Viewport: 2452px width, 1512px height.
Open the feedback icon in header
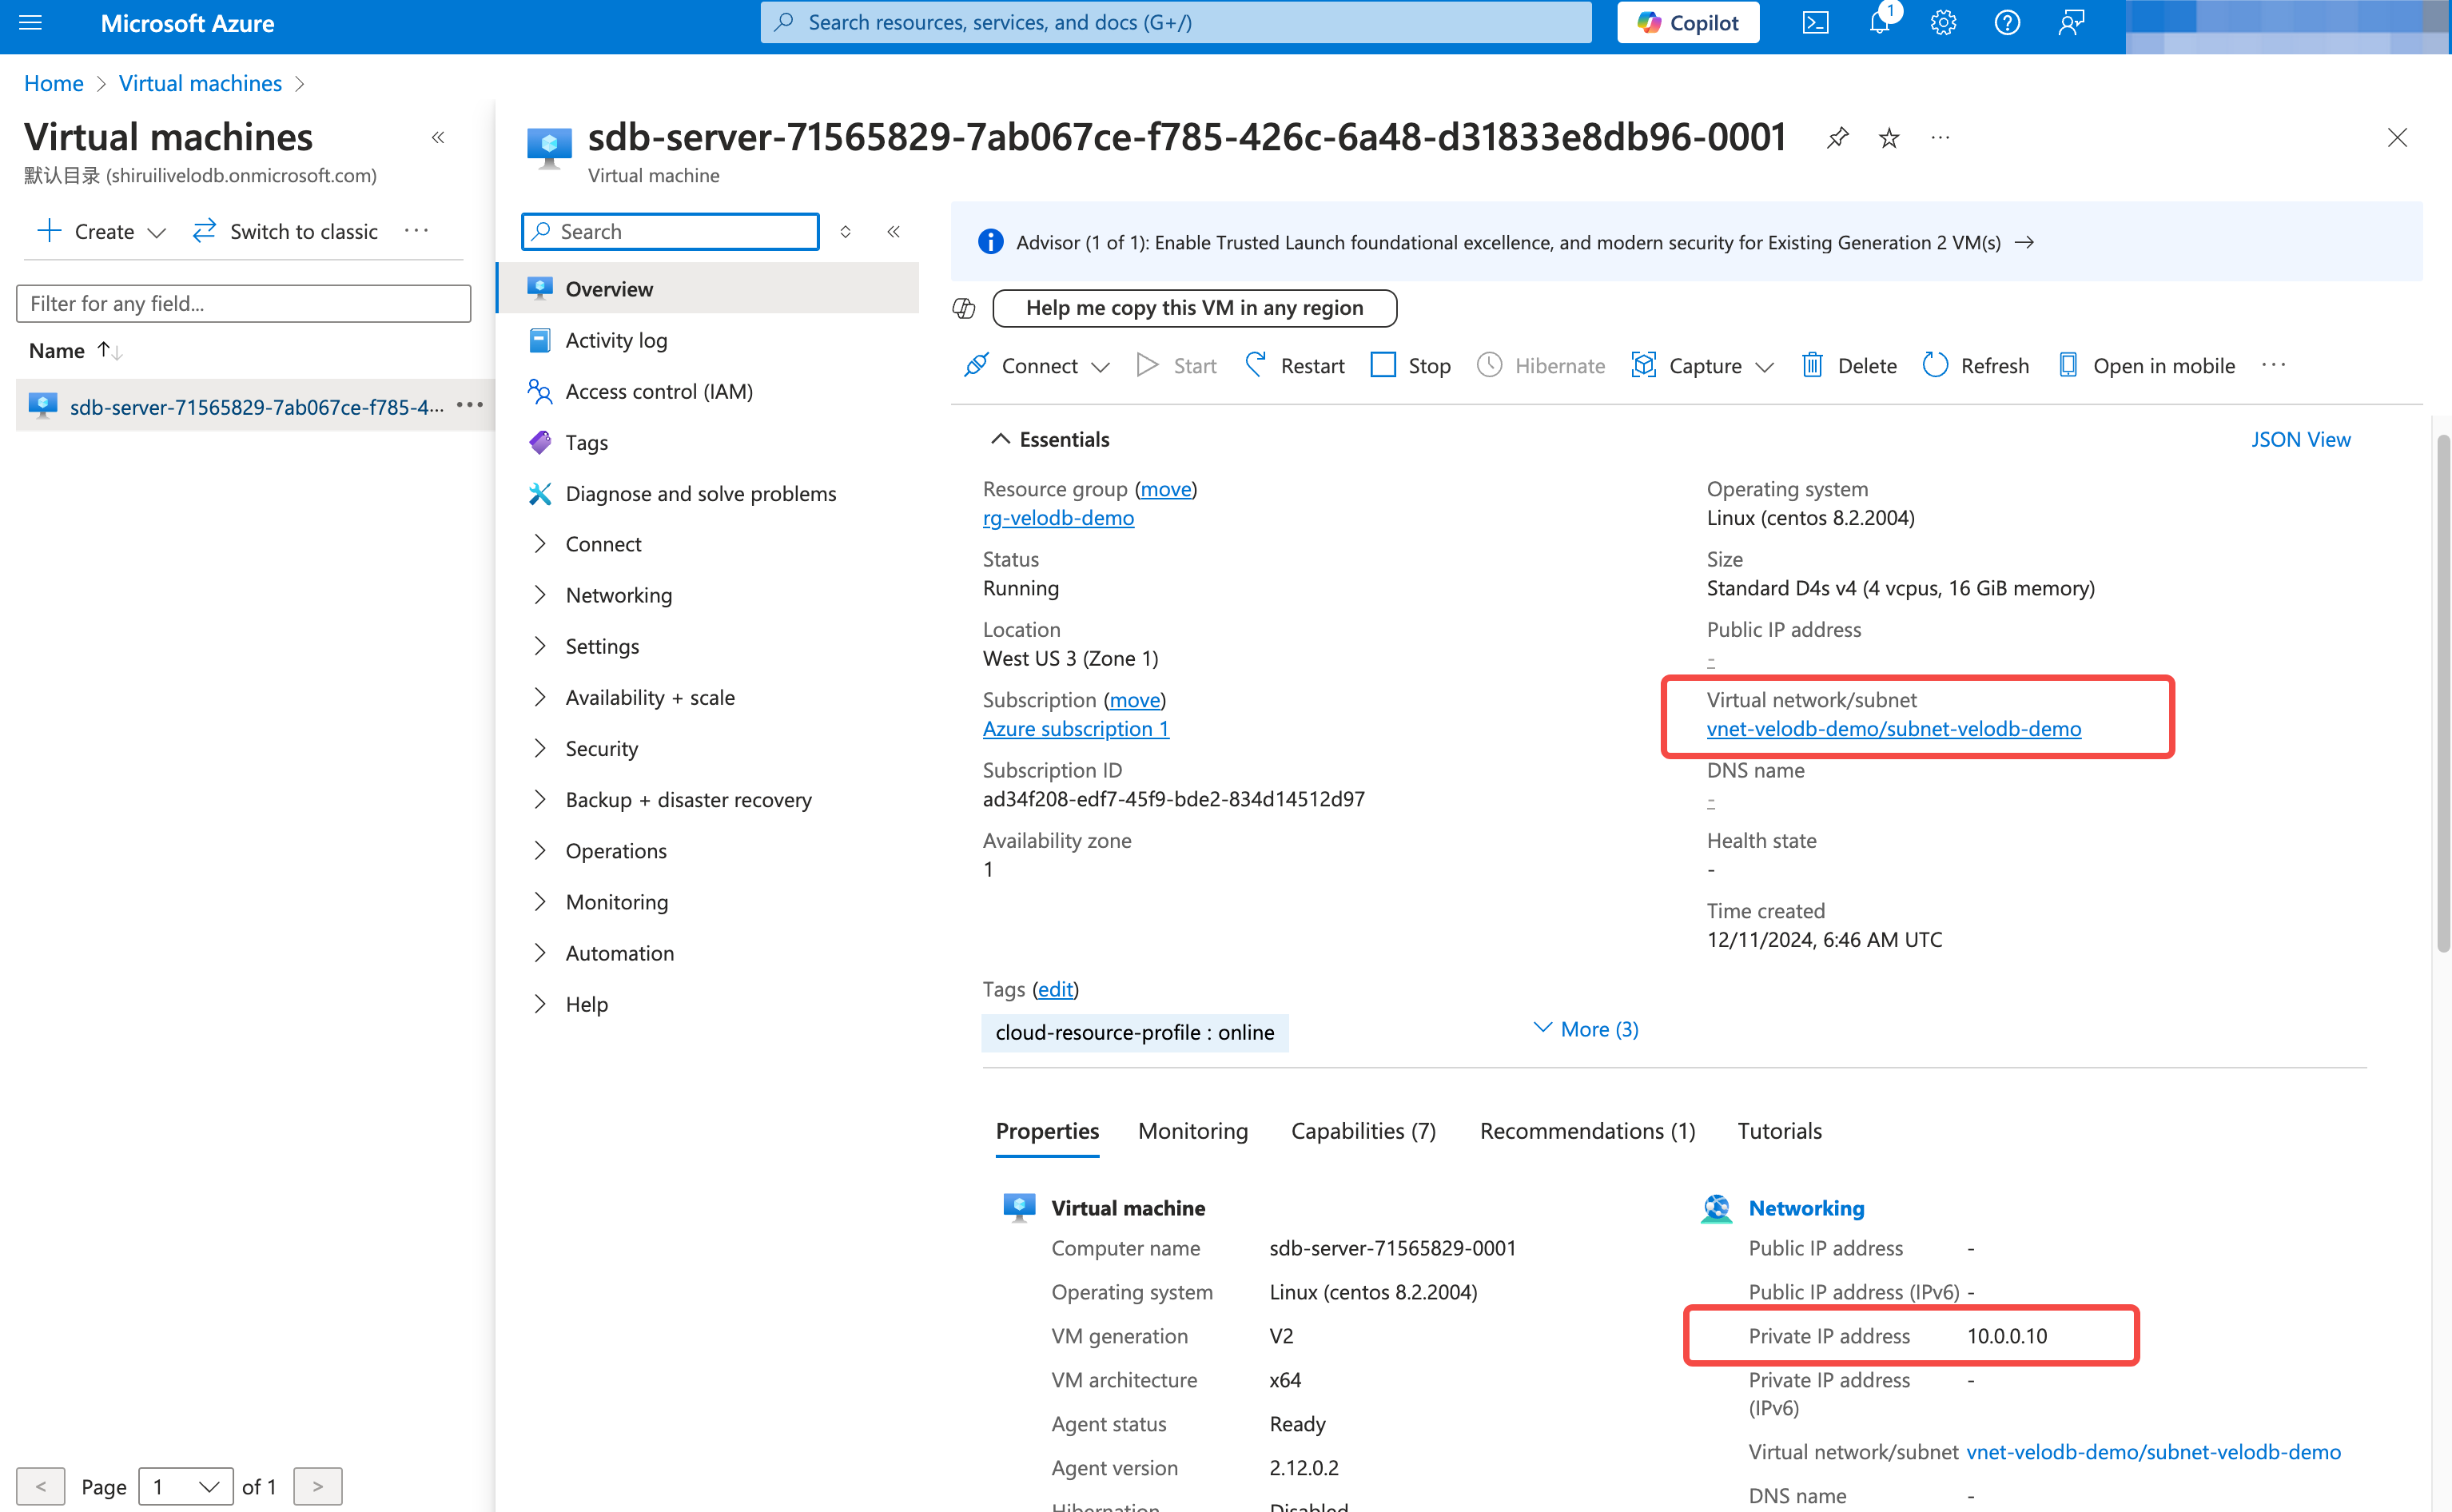pyautogui.click(x=2071, y=23)
